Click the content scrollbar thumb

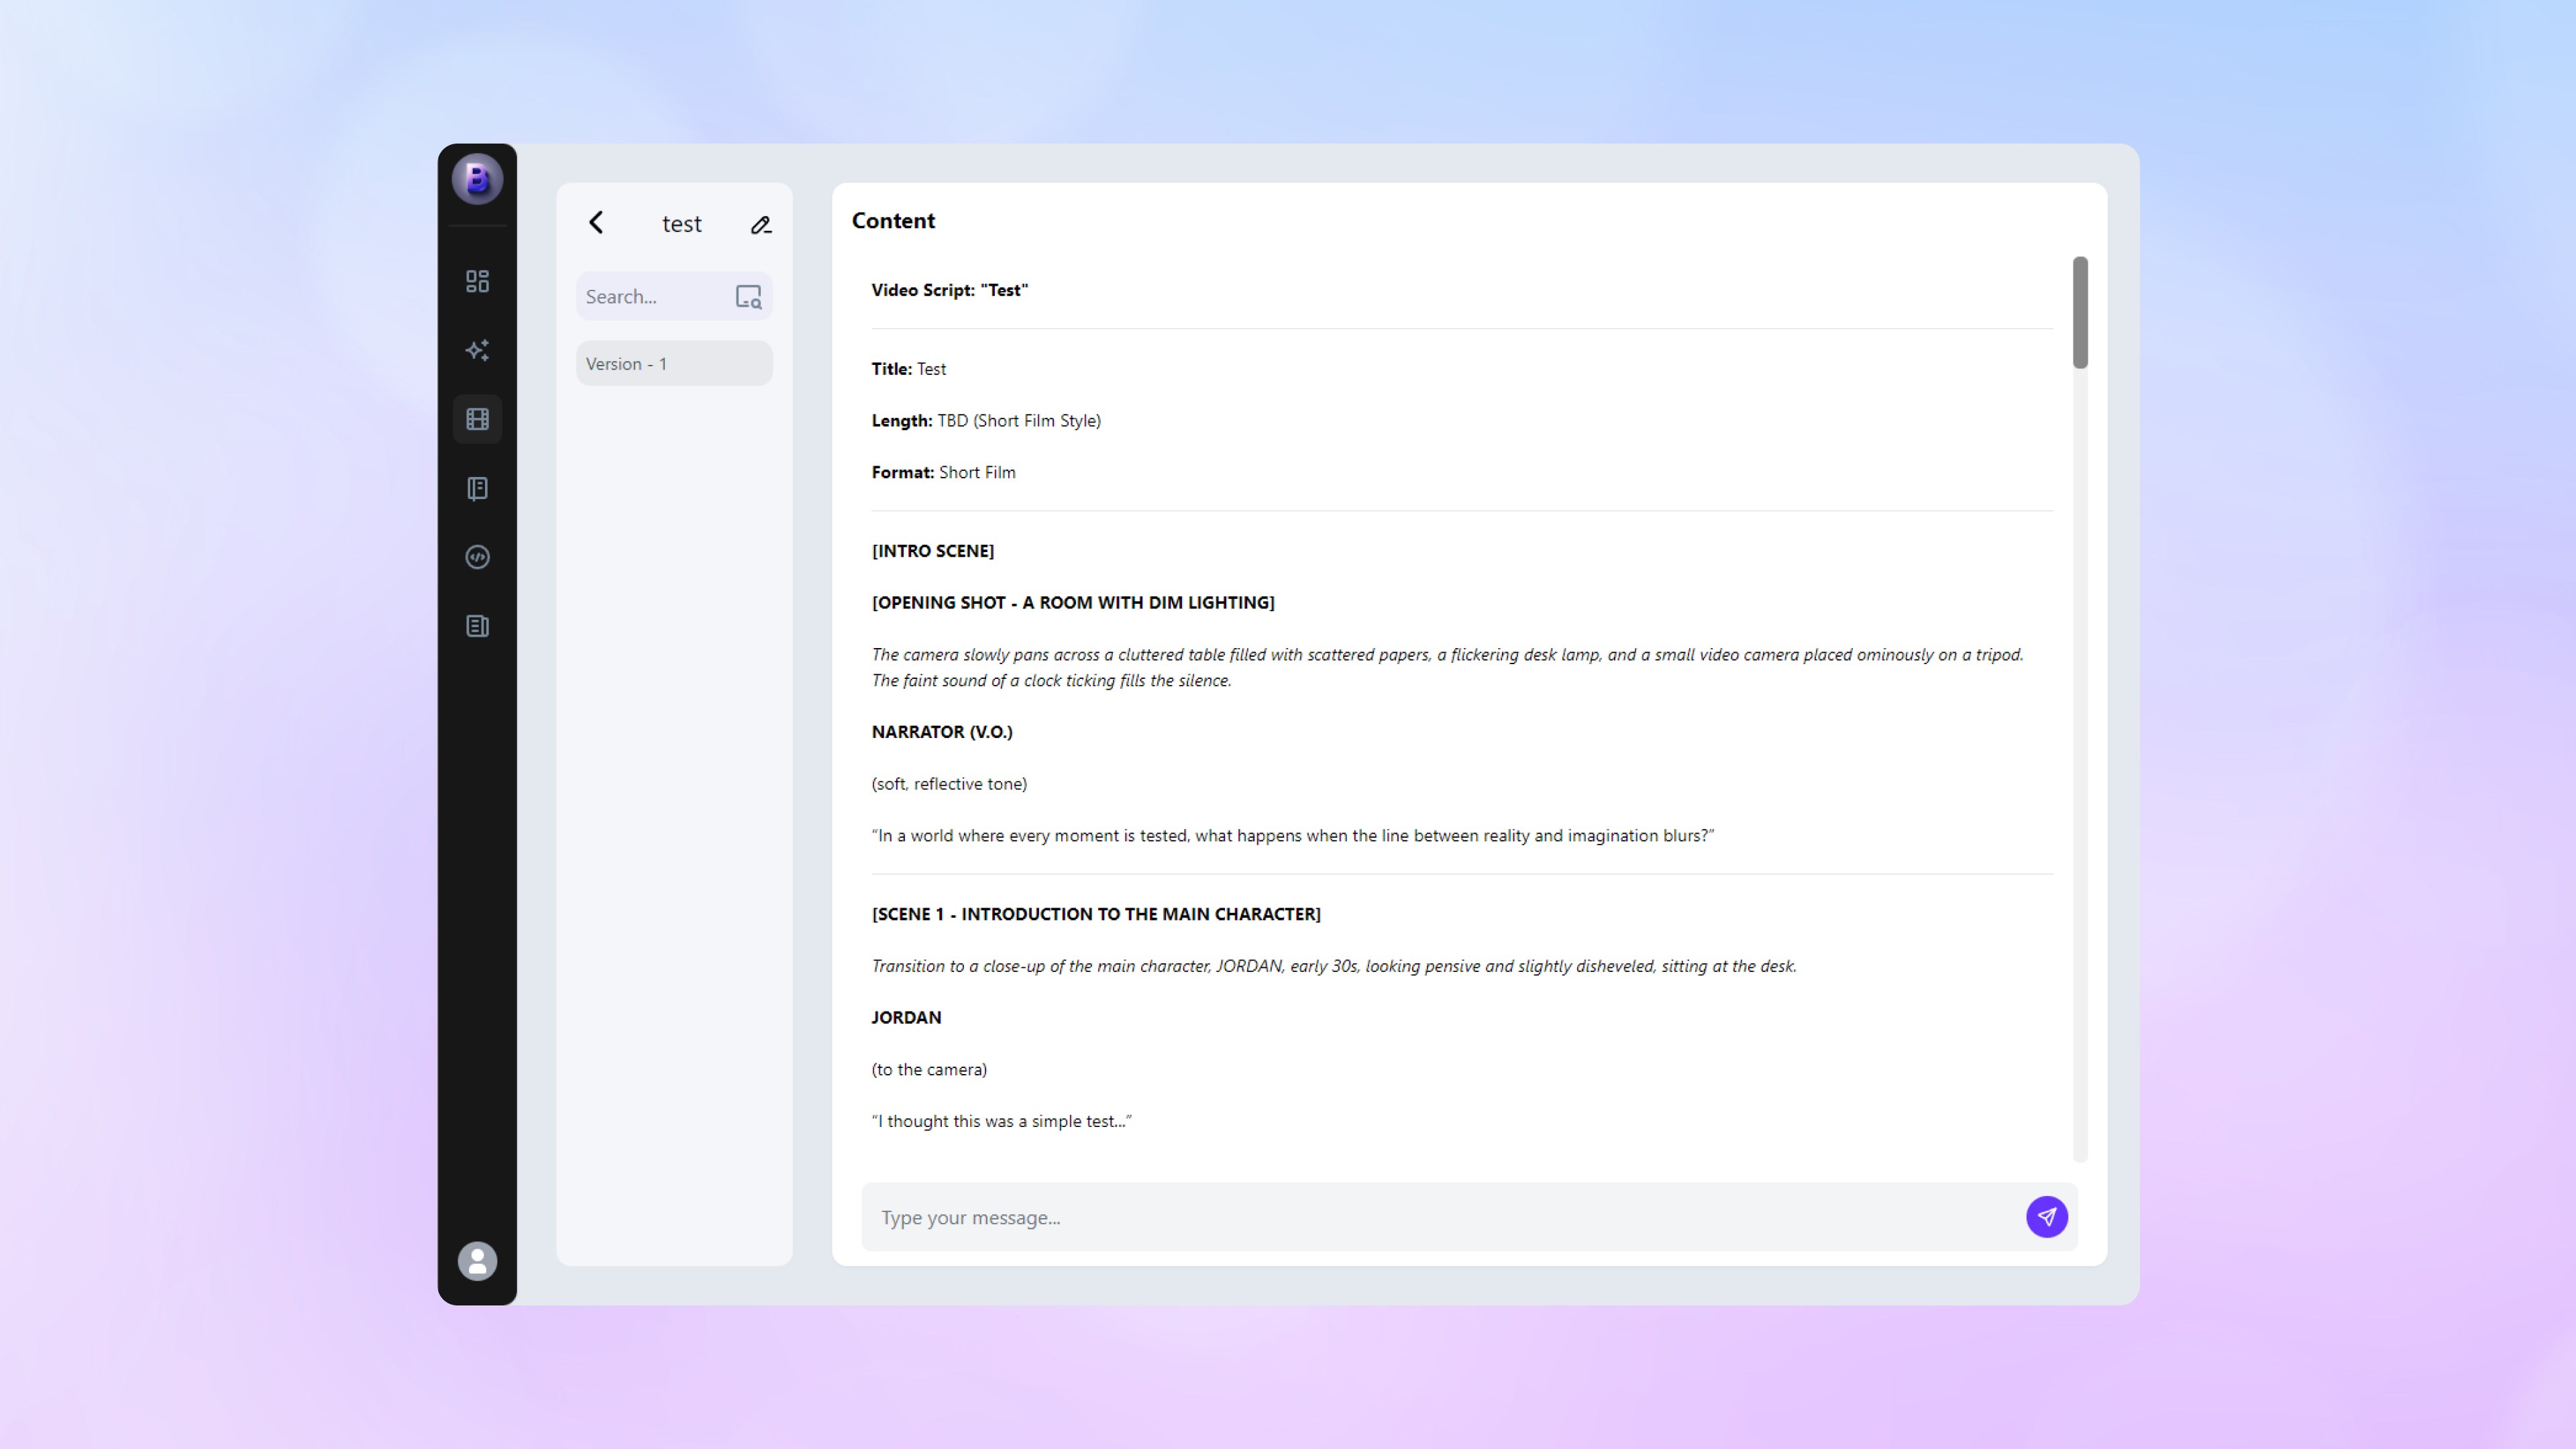pos(2080,312)
